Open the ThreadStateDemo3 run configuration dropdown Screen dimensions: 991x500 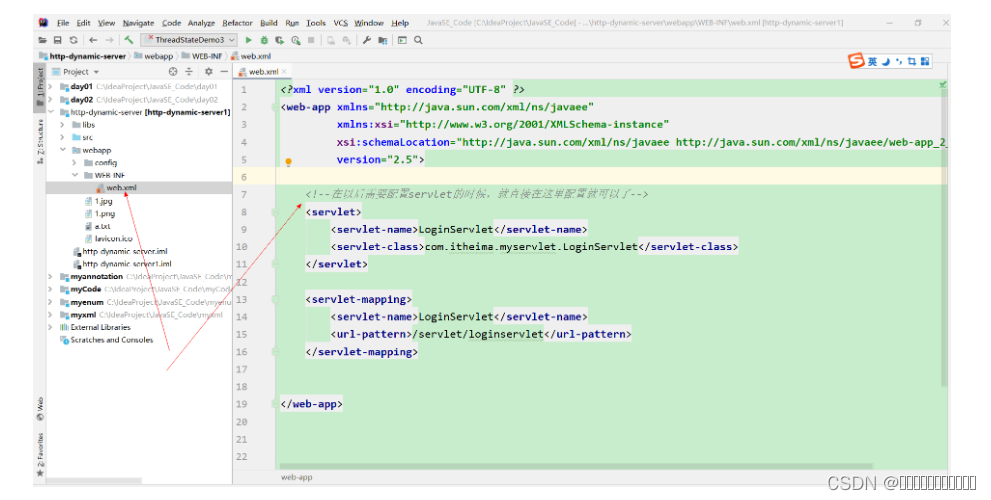click(190, 40)
